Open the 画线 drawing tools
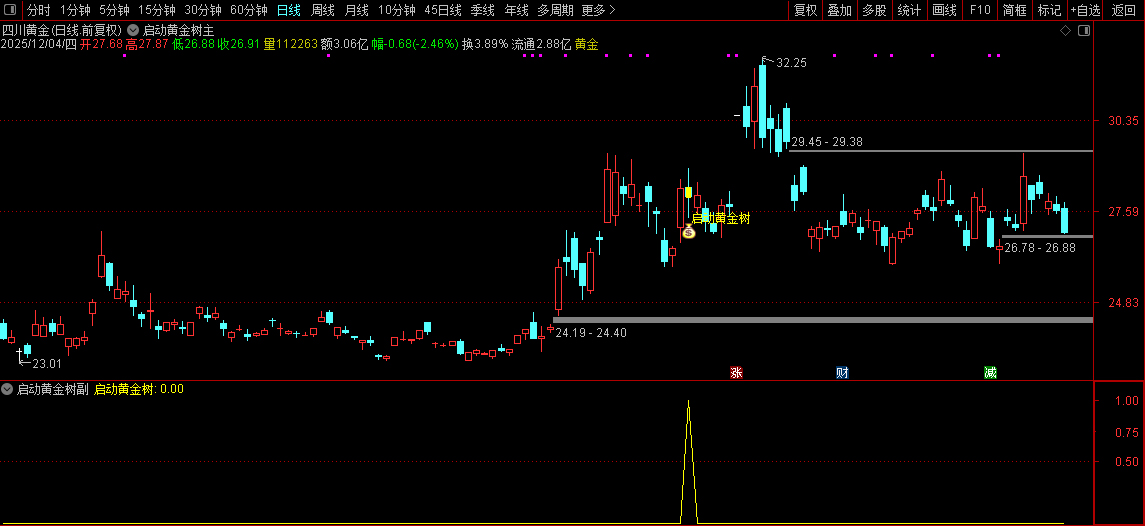The width and height of the screenshot is (1145, 526). pos(944,10)
